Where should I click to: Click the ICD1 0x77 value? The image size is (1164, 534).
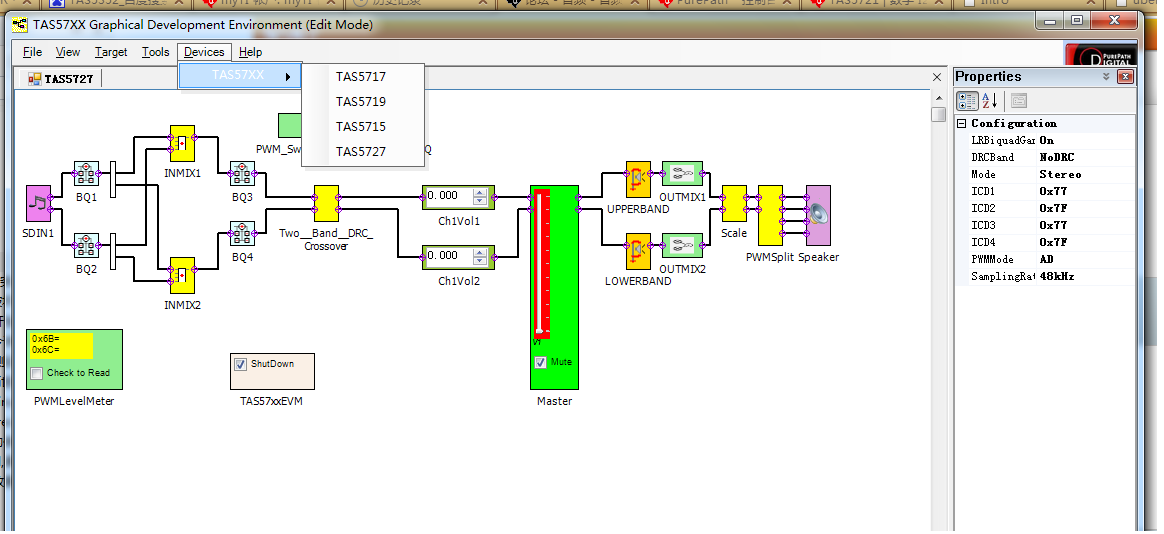[1053, 192]
